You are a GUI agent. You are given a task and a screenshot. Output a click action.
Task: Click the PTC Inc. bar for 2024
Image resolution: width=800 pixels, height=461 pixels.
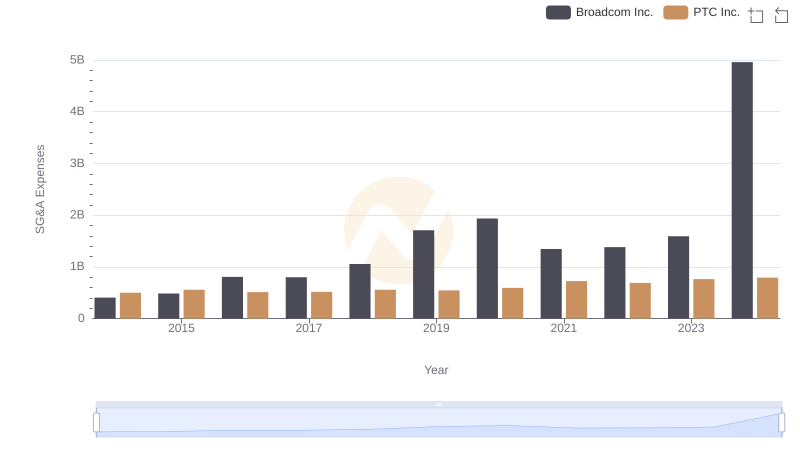point(767,298)
